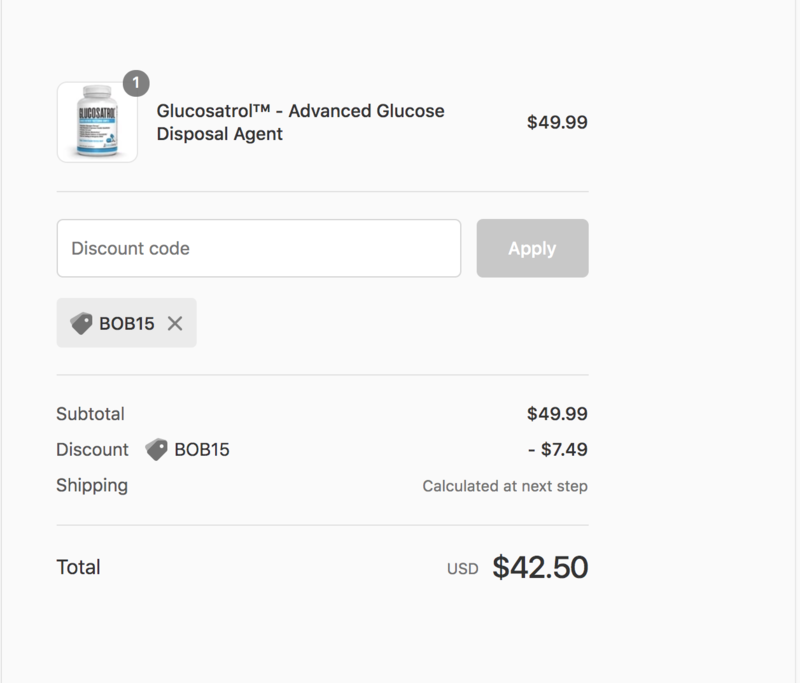Click the discount amount - $7.49
This screenshot has width=800, height=683.
click(x=558, y=449)
